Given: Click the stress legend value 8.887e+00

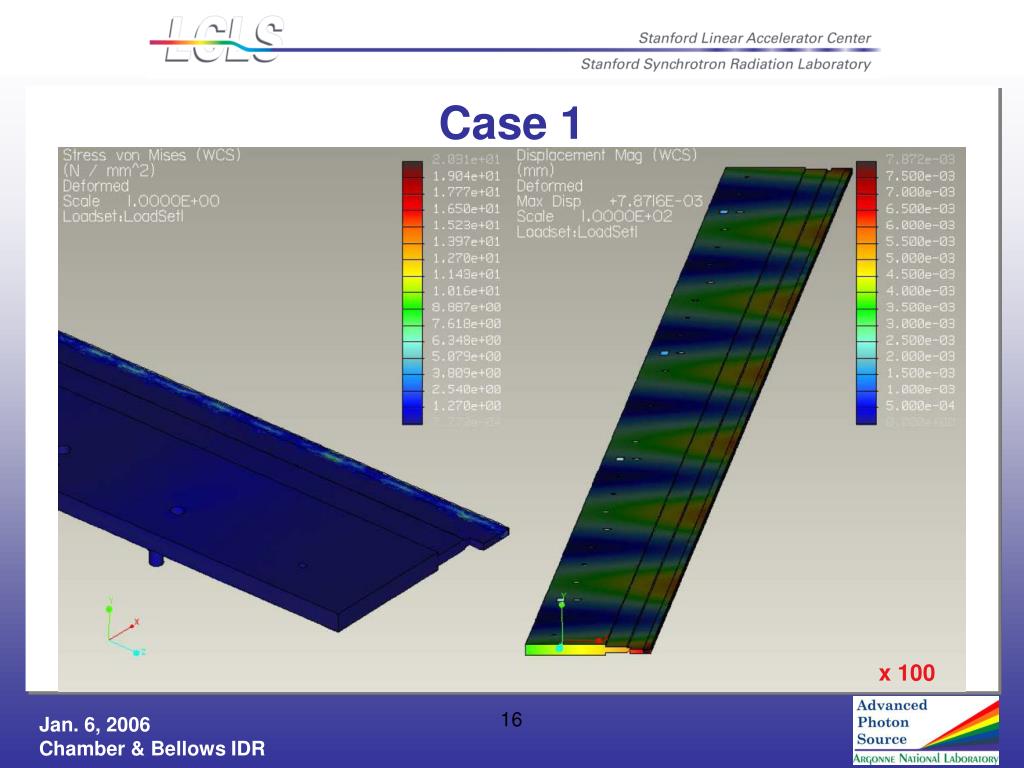Looking at the screenshot, I should tap(466, 308).
